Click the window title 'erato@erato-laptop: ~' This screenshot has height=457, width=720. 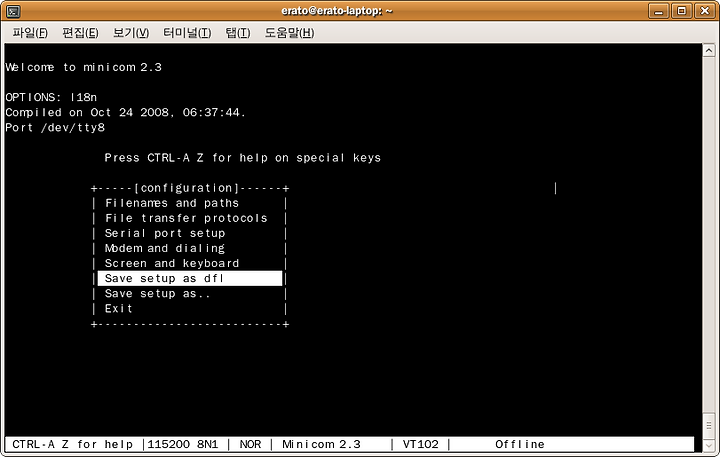point(337,11)
